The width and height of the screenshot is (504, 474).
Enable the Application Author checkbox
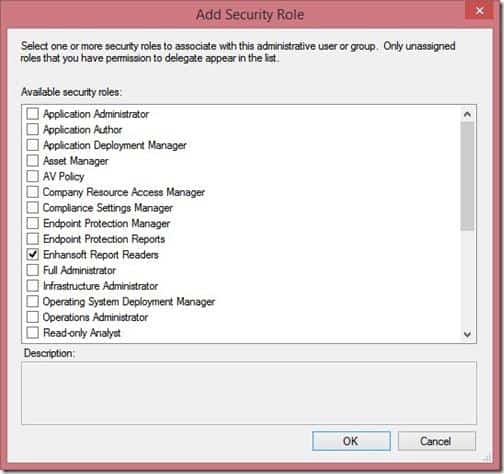pos(33,129)
